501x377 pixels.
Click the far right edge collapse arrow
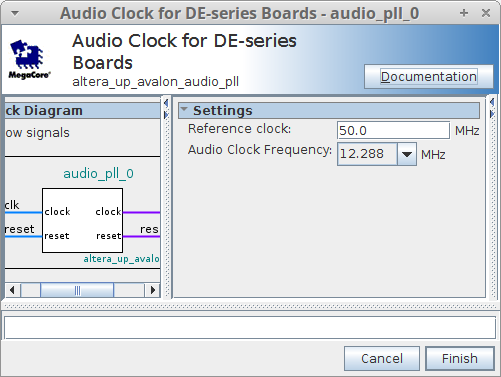[x=492, y=102]
